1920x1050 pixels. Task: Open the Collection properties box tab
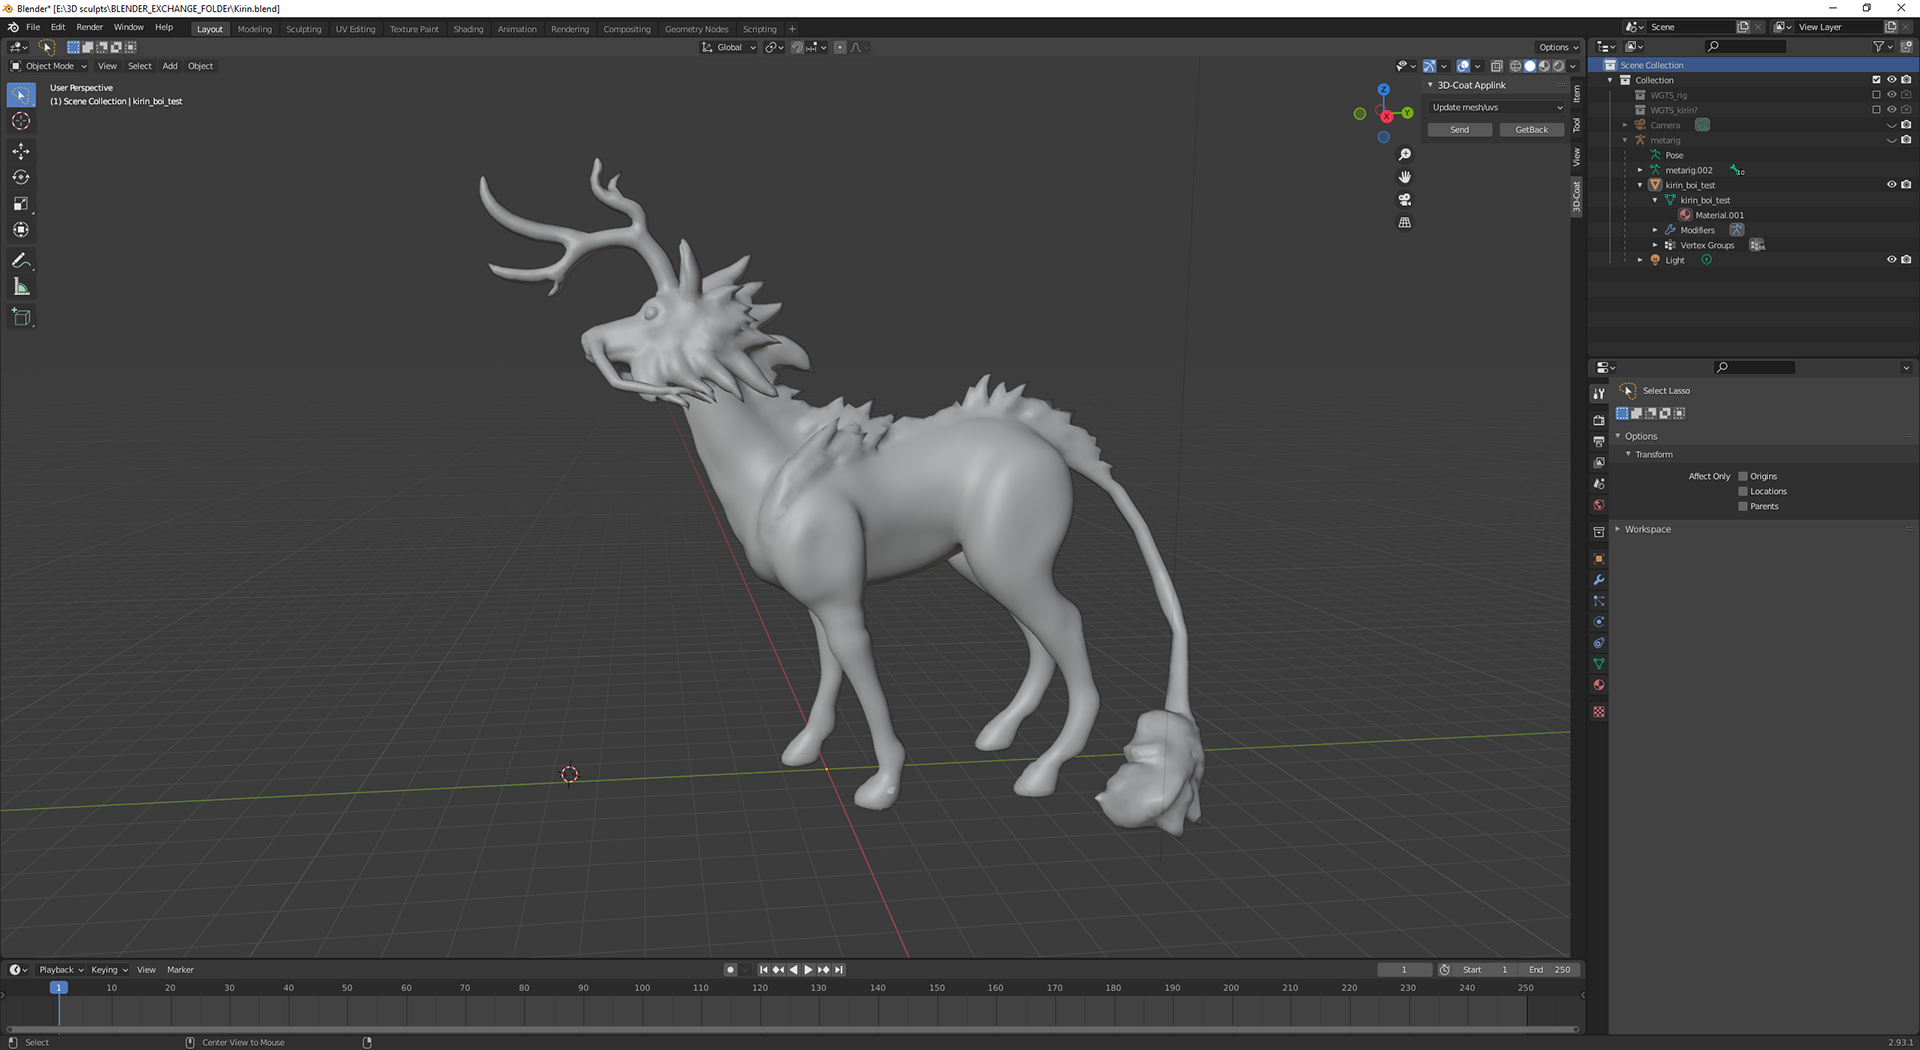click(x=1599, y=532)
